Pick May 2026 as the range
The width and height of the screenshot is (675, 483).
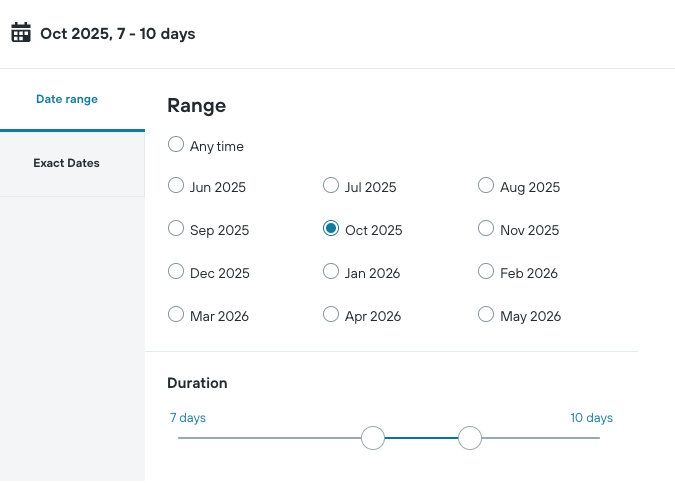(486, 315)
